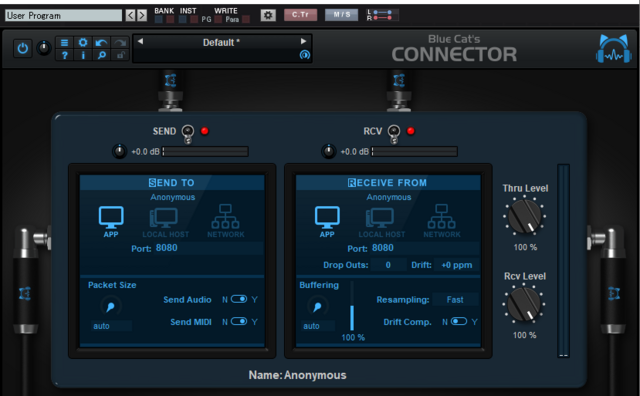Viewport: 640px width, 396px height.
Task: Click the Receive From port 8080 field
Action: pyautogui.click(x=424, y=248)
